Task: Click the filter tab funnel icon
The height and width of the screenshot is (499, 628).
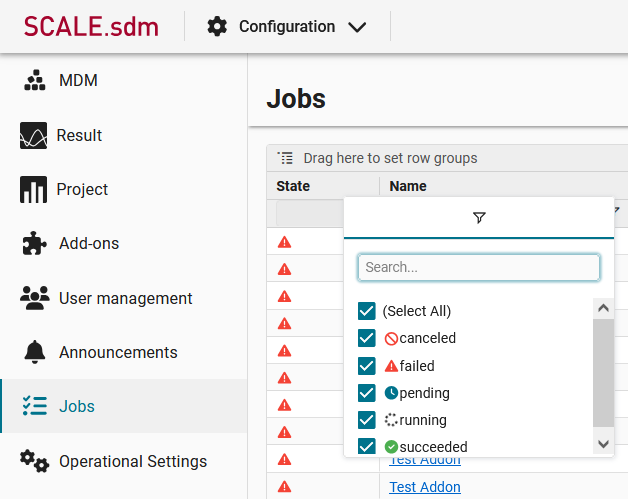Action: pyautogui.click(x=479, y=218)
